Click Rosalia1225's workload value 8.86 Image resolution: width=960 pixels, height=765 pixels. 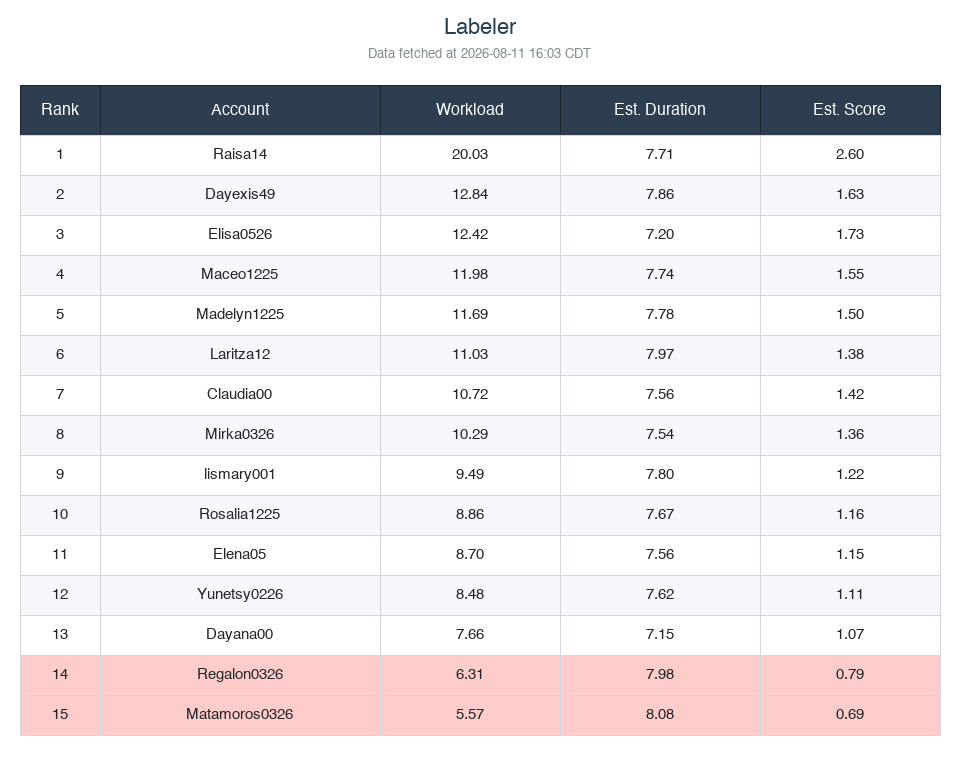470,514
